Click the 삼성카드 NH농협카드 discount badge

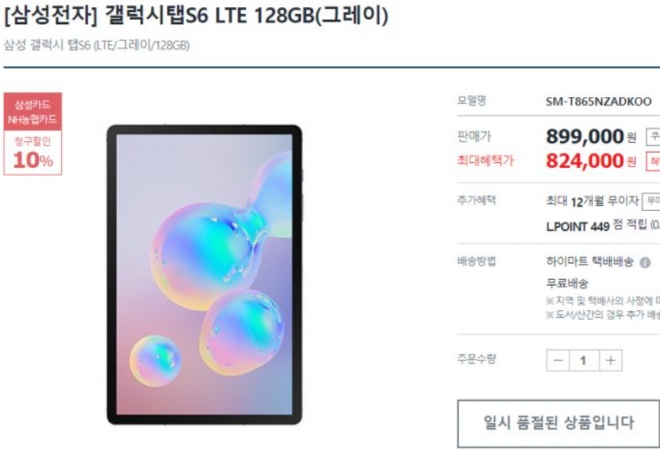tap(33, 112)
